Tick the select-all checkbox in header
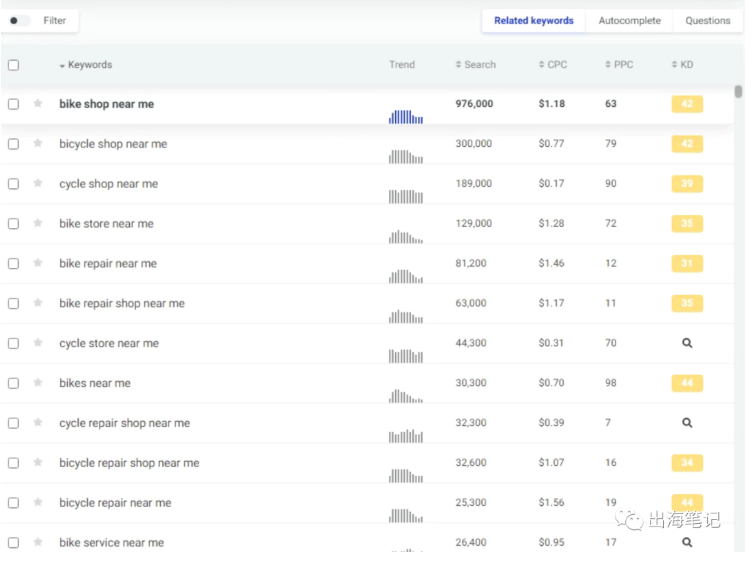Image resolution: width=752 pixels, height=567 pixels. point(13,65)
